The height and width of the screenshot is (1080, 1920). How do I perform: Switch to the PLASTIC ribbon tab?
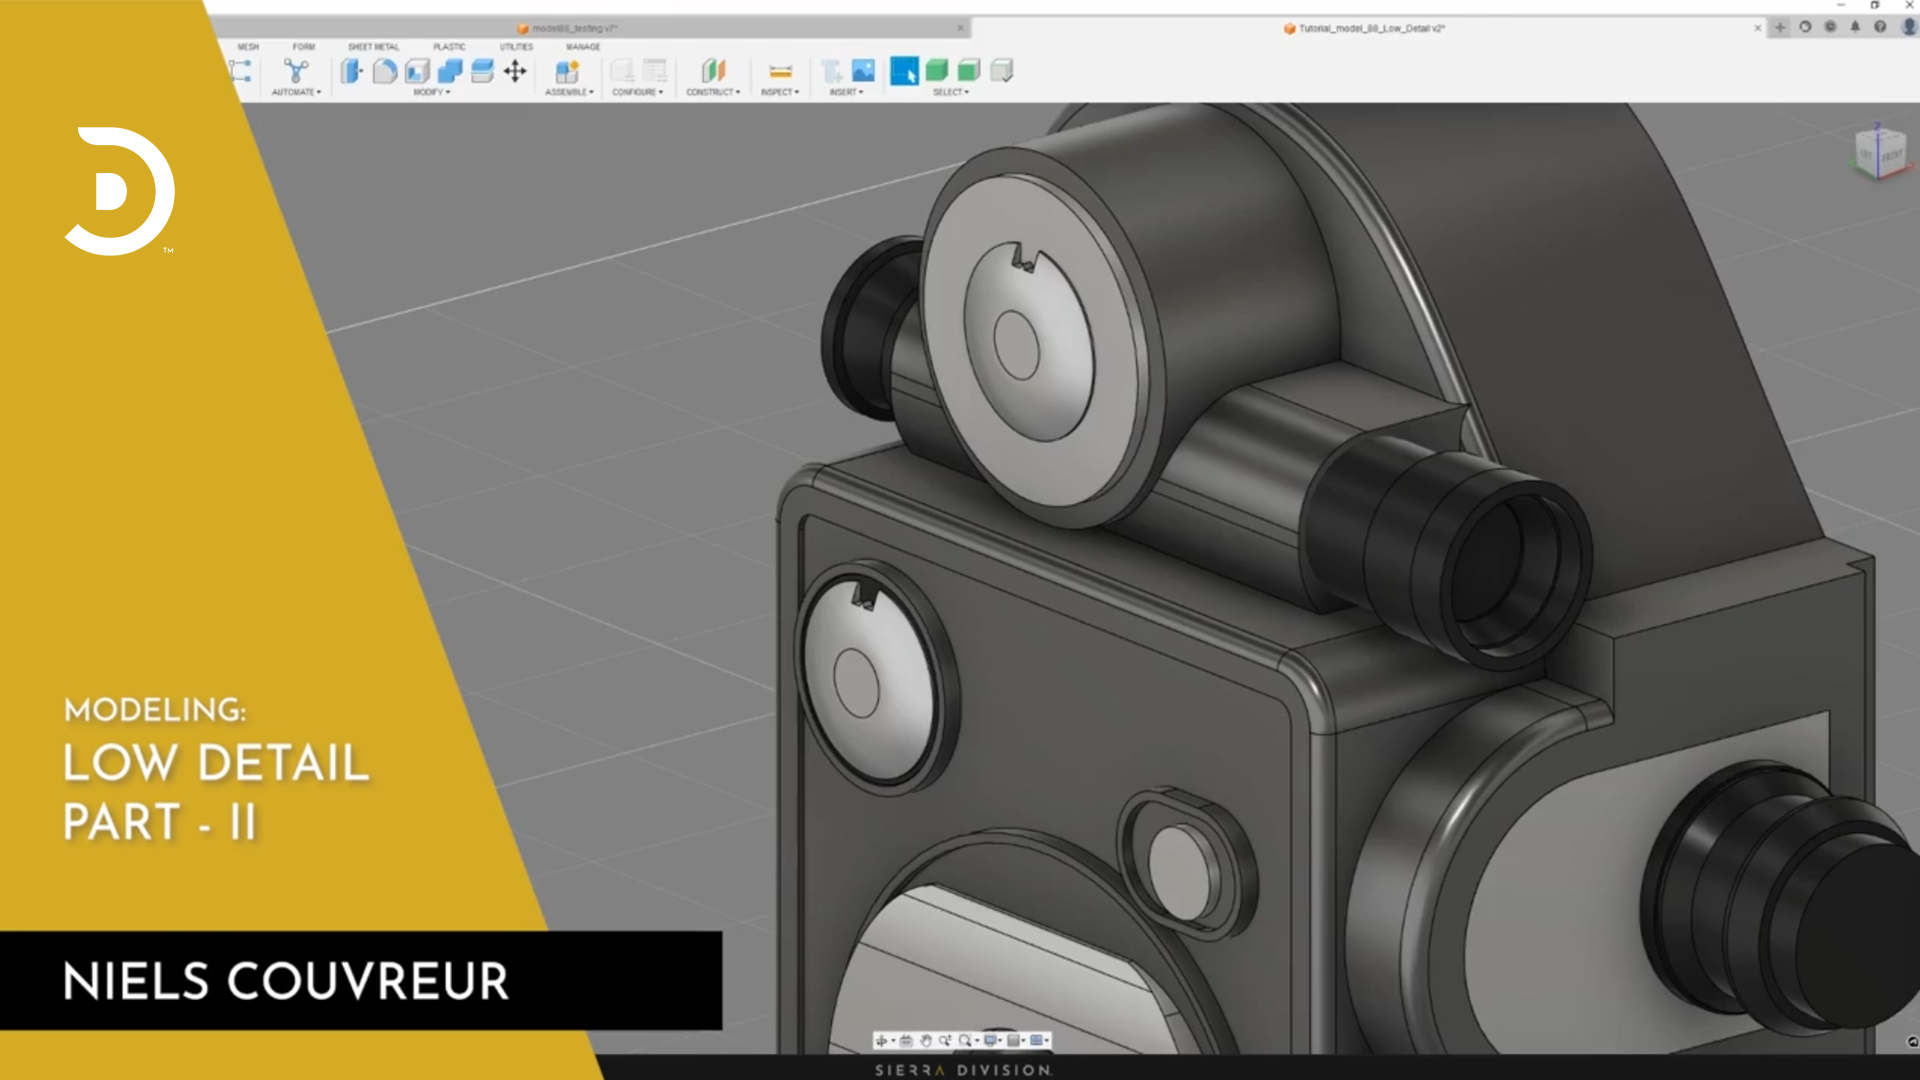tap(449, 47)
